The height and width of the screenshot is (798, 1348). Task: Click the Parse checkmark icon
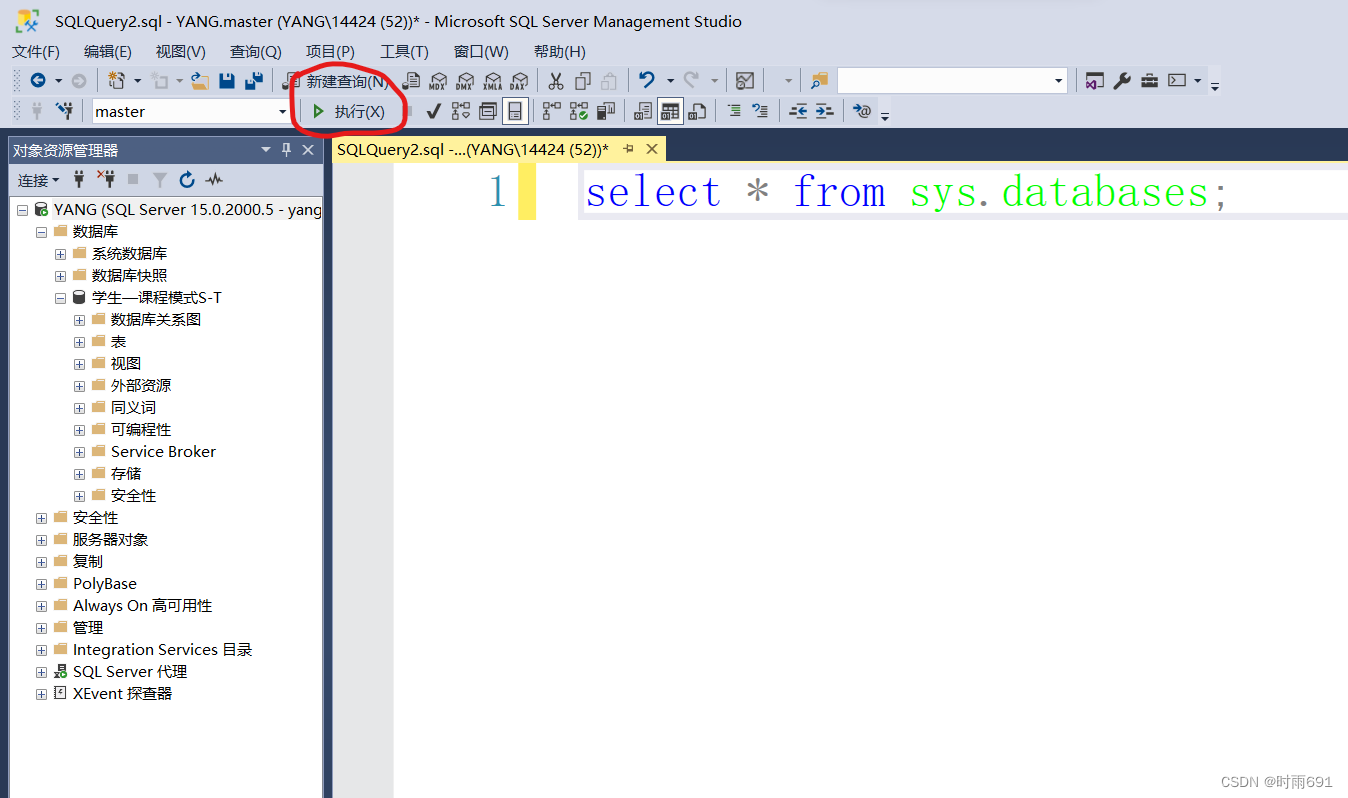434,111
